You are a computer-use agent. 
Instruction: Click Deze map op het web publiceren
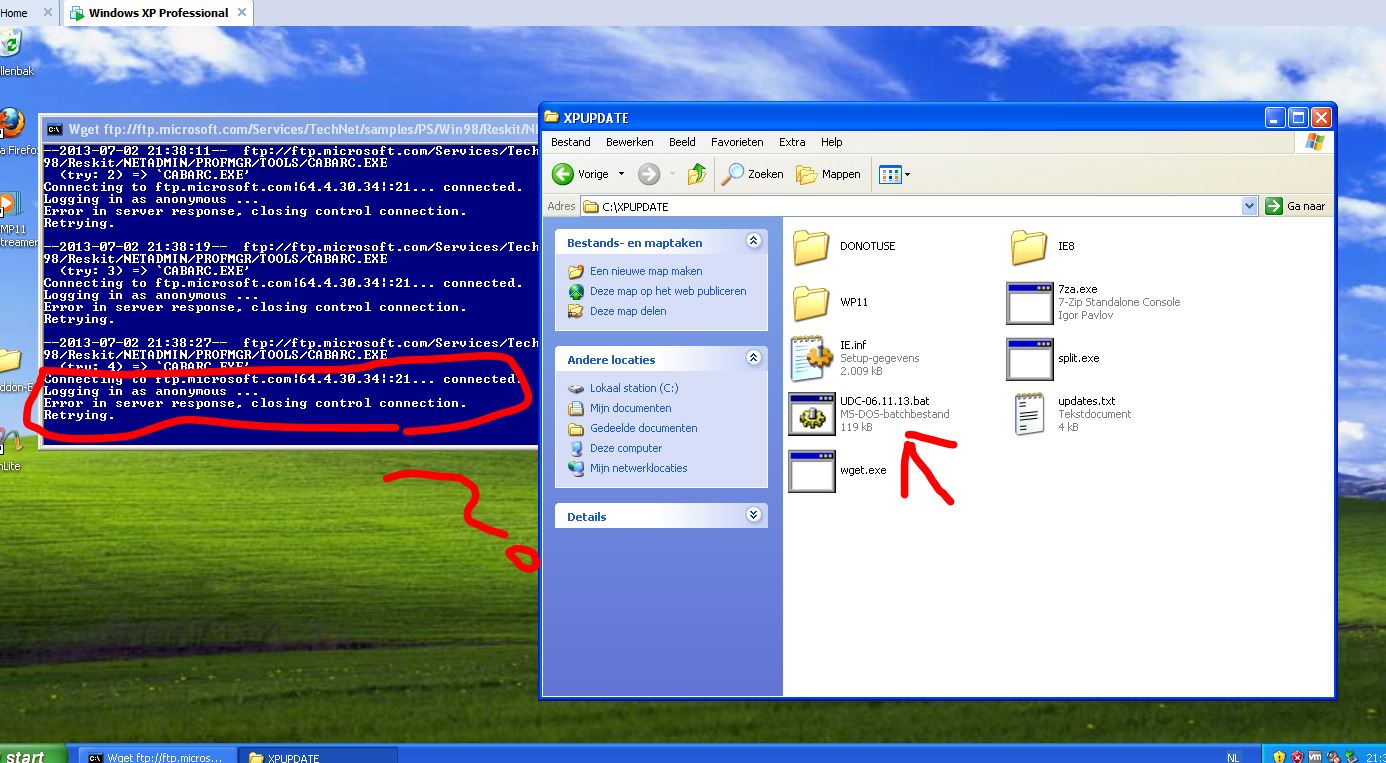668,291
